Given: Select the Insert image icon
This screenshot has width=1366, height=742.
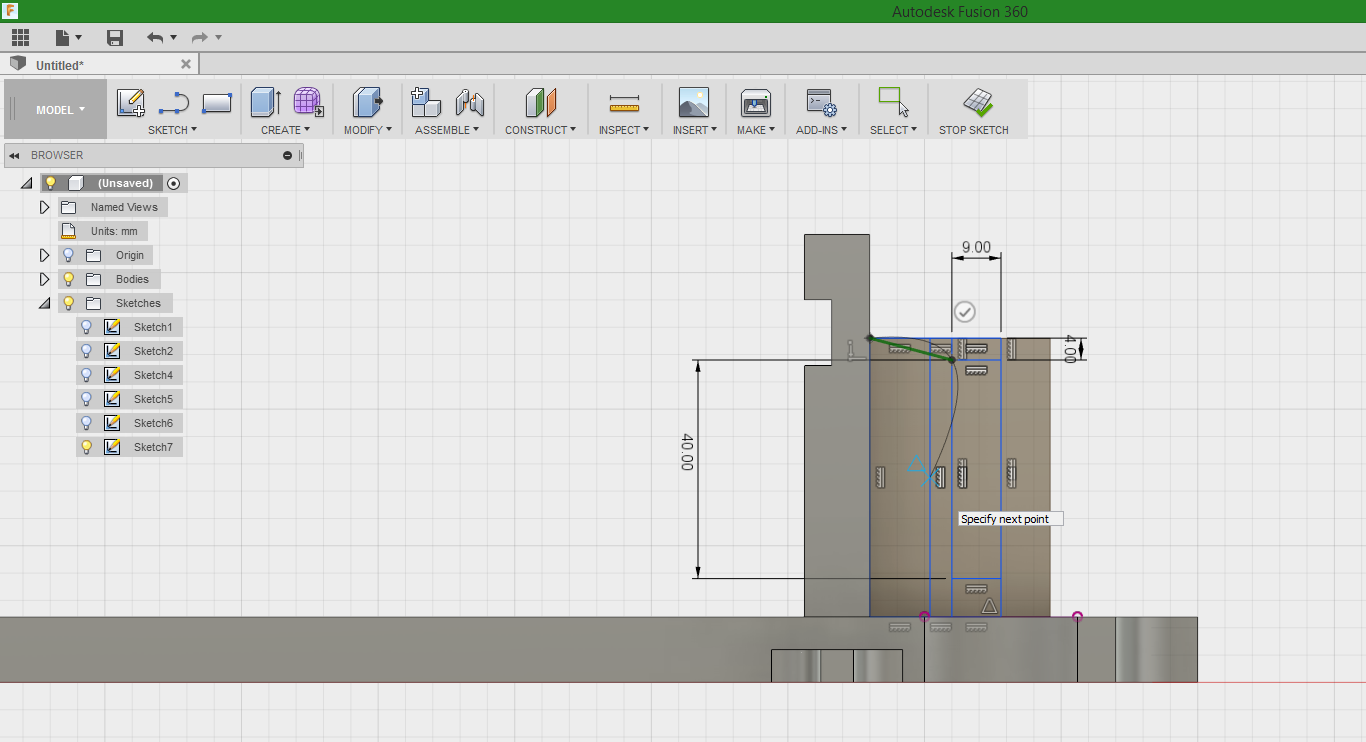Looking at the screenshot, I should click(694, 103).
